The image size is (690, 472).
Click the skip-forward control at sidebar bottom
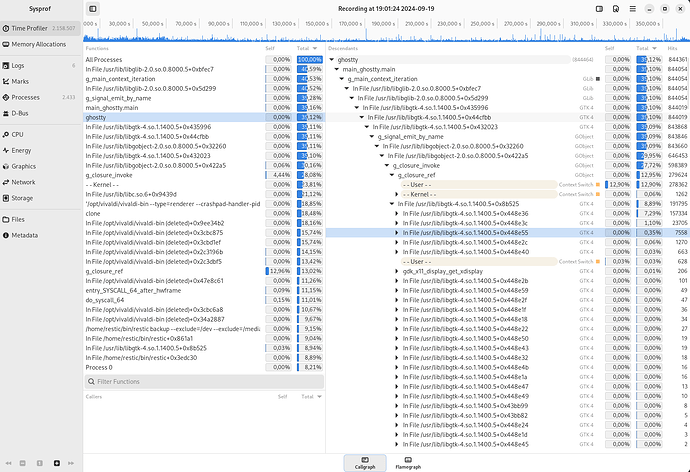coord(71,463)
